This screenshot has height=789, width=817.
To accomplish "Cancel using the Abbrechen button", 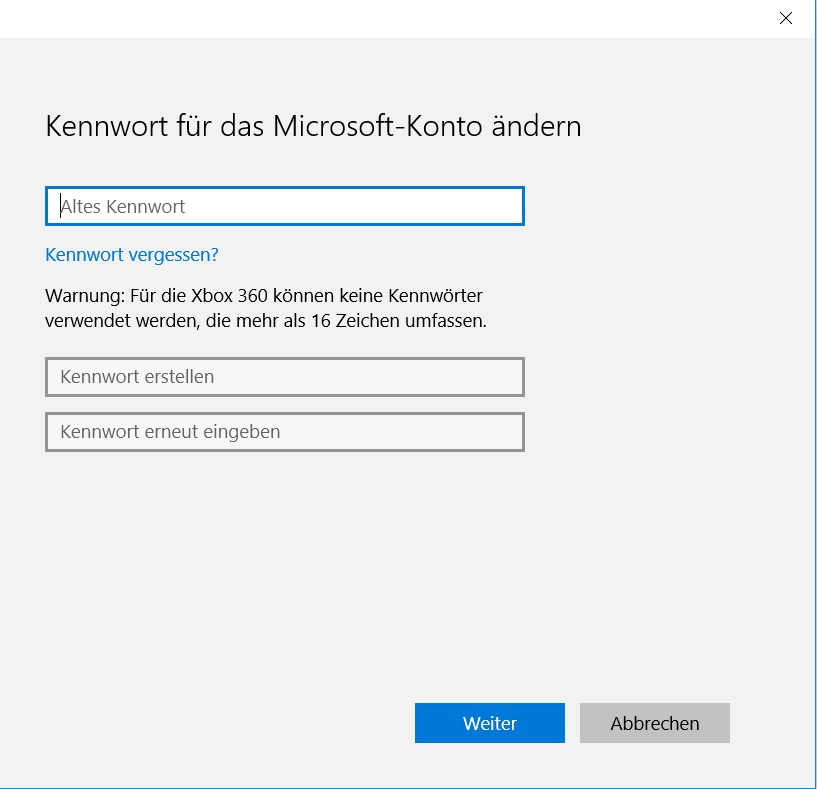I will [x=654, y=723].
